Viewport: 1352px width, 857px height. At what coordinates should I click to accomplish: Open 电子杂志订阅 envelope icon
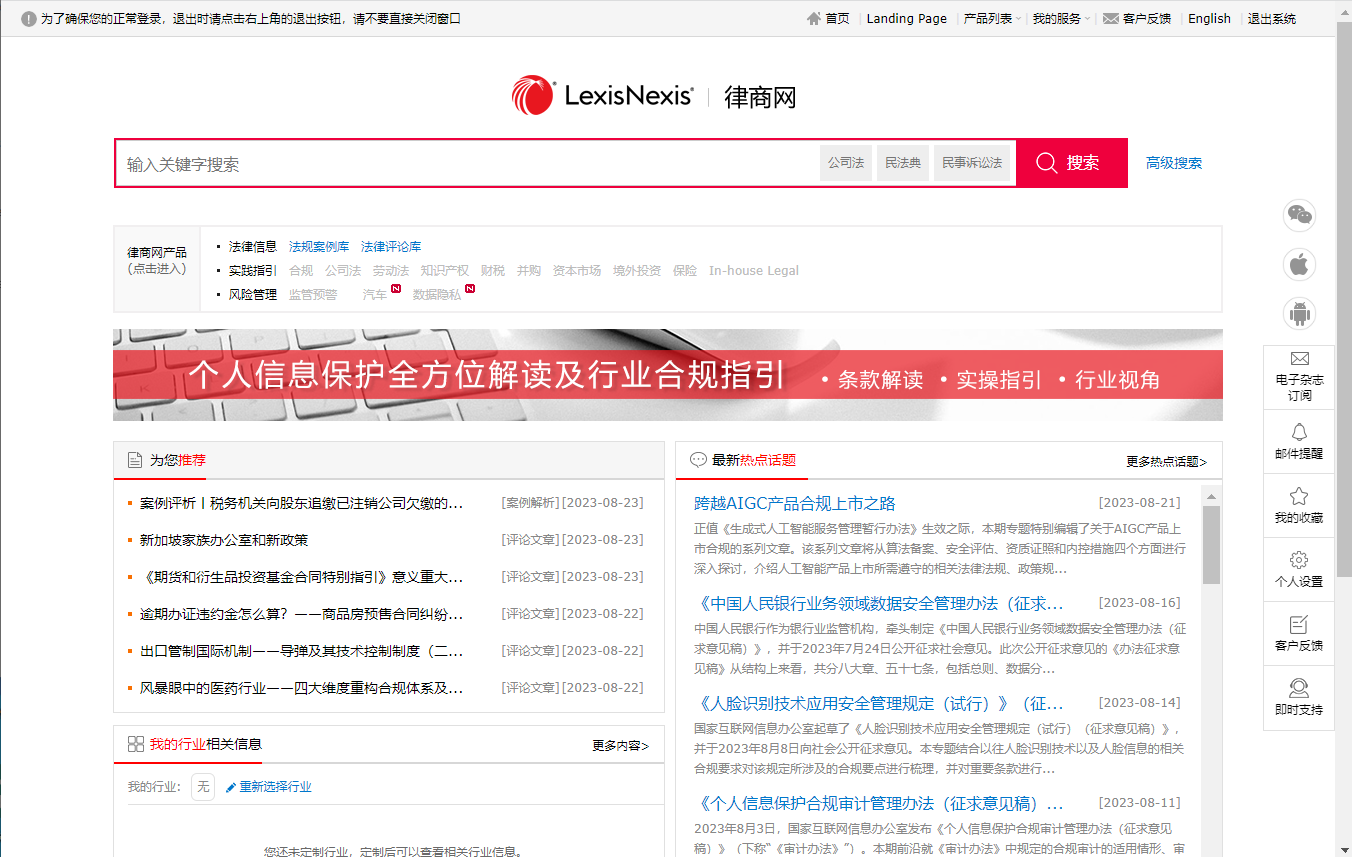tap(1299, 359)
